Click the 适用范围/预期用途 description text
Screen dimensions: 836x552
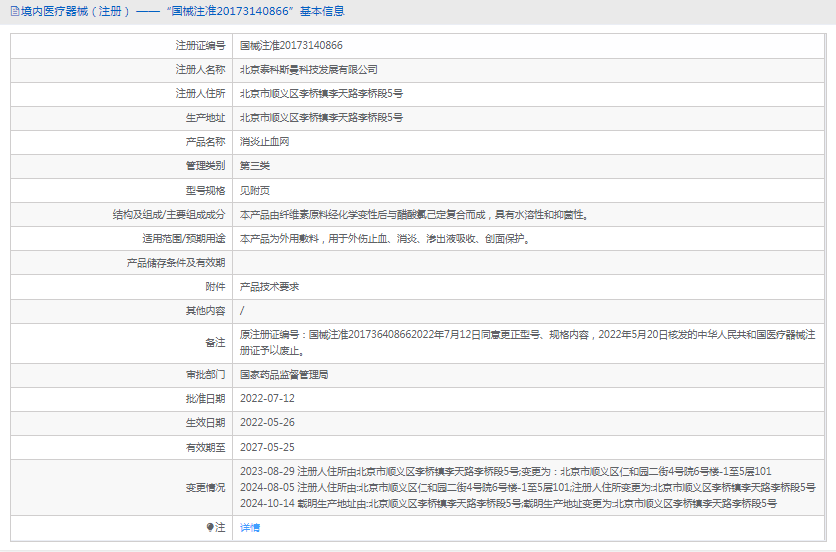[x=385, y=238]
